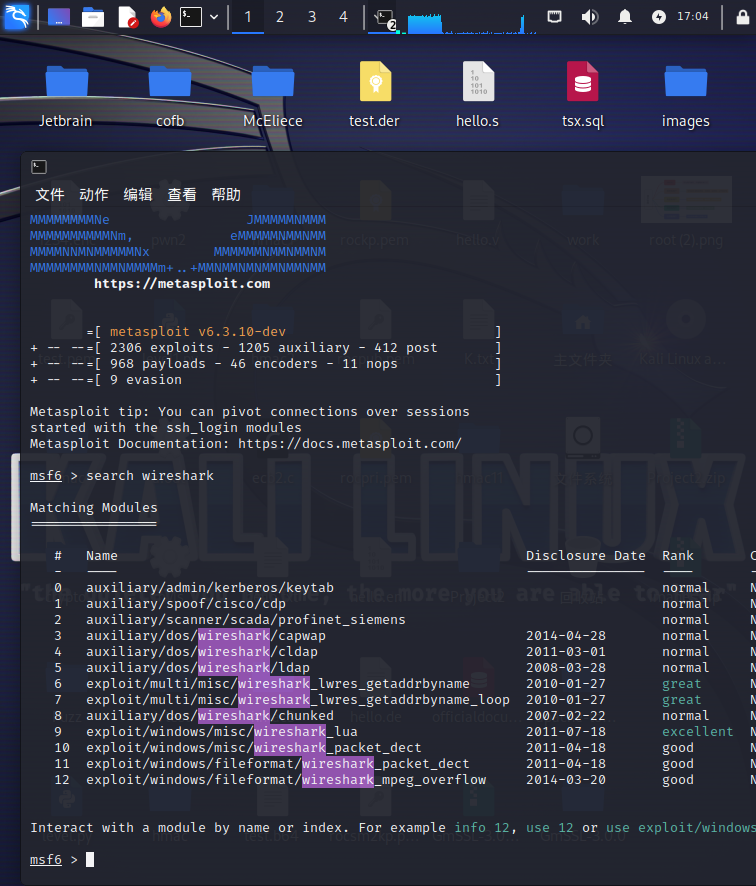This screenshot has width=756, height=886.
Task: Open the network connection tray icon
Action: coord(555,17)
